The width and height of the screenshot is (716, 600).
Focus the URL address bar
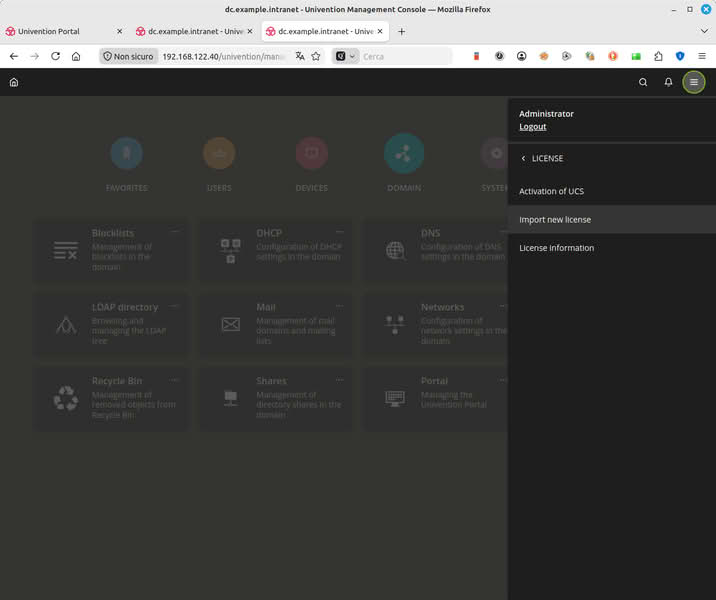click(224, 57)
